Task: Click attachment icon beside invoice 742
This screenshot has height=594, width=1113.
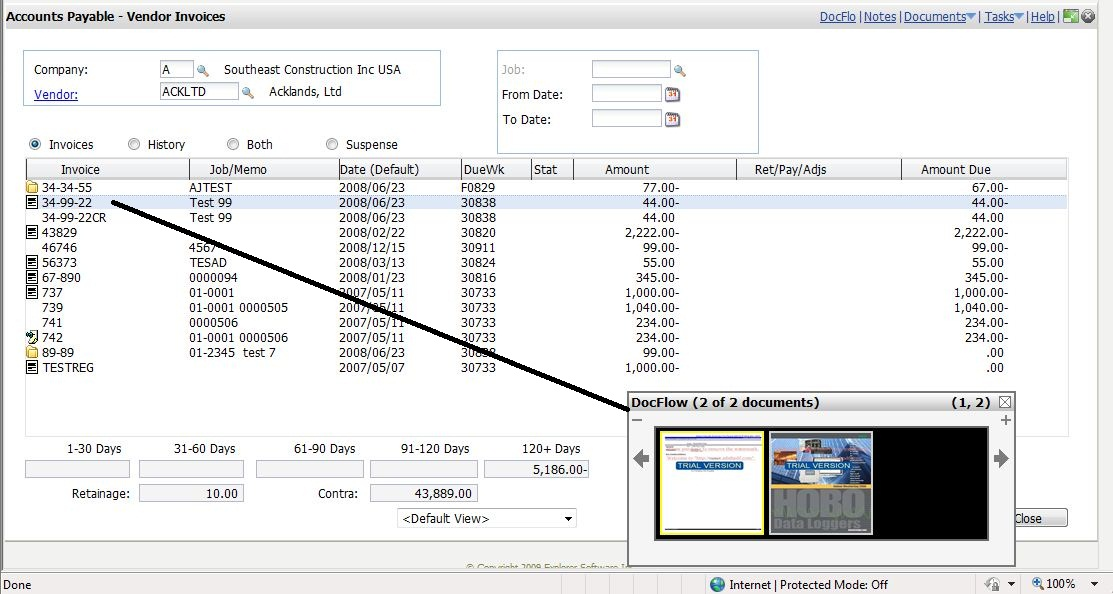Action: tap(32, 337)
